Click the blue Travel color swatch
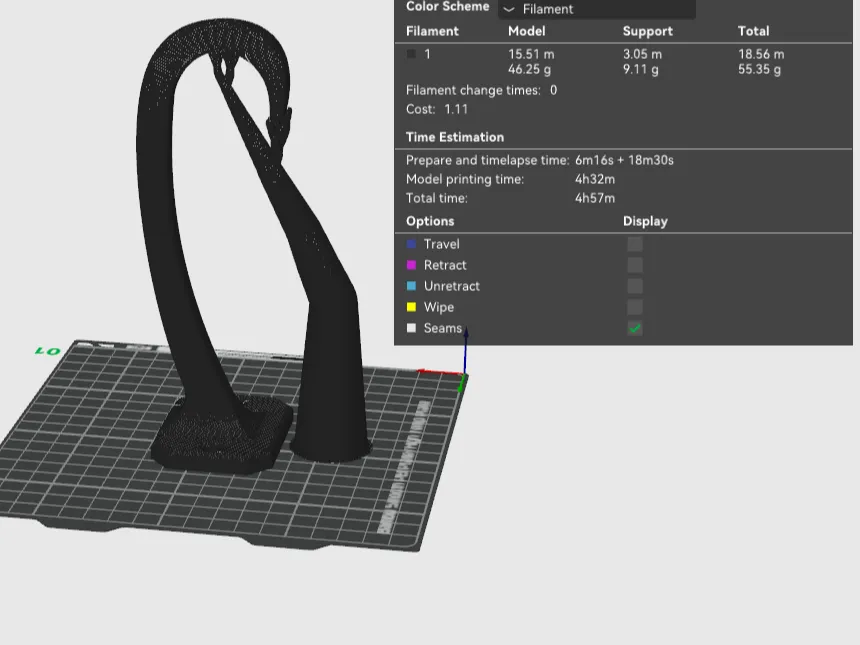The image size is (860, 645). (x=411, y=244)
